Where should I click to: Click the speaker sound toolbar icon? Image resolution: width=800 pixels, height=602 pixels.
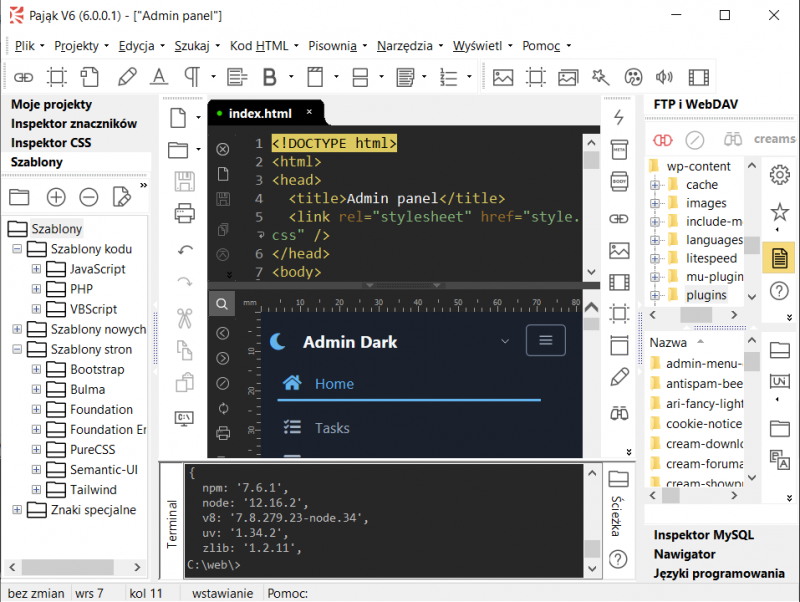(x=664, y=78)
